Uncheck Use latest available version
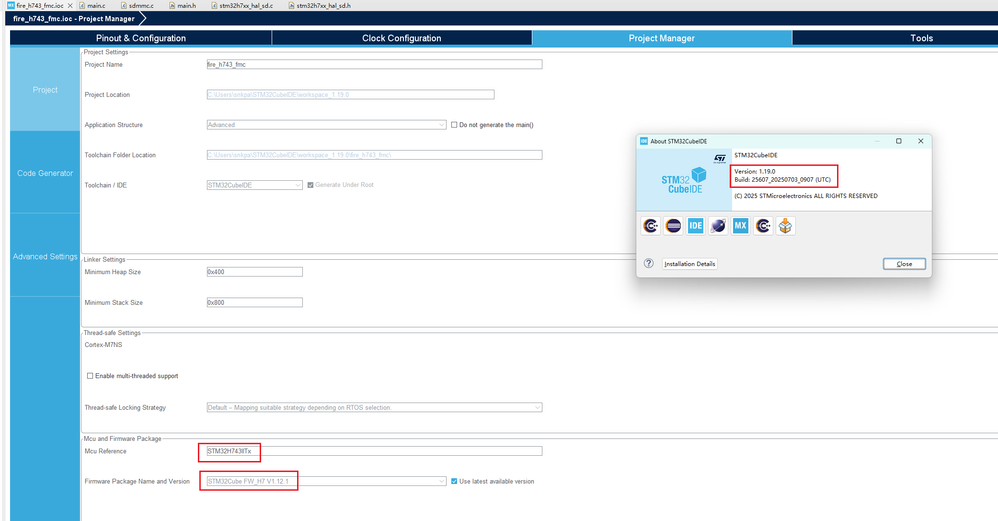 click(x=454, y=482)
